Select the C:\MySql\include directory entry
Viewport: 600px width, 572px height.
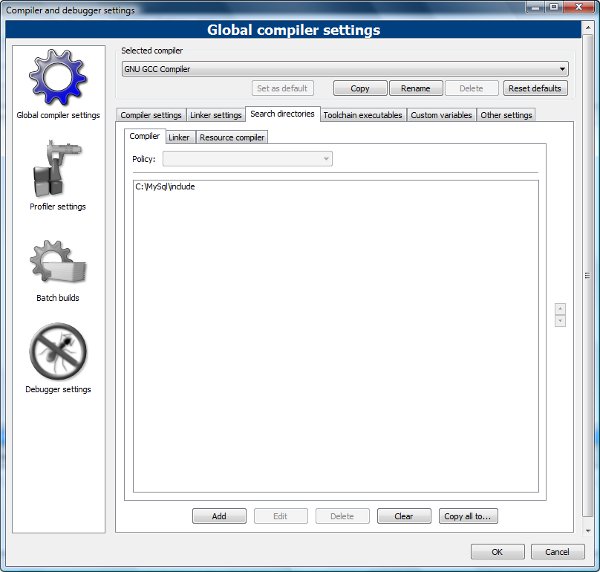(165, 186)
